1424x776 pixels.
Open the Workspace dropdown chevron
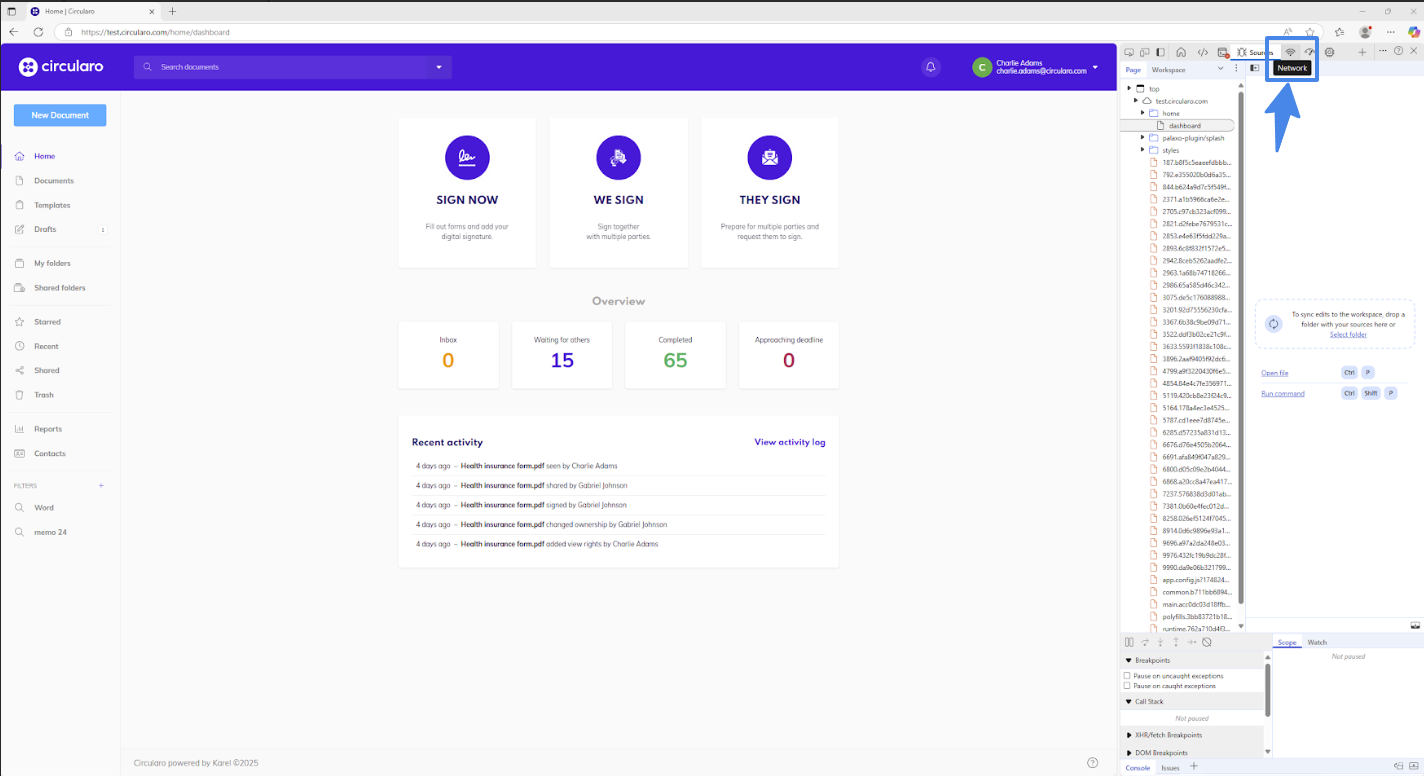point(1220,69)
